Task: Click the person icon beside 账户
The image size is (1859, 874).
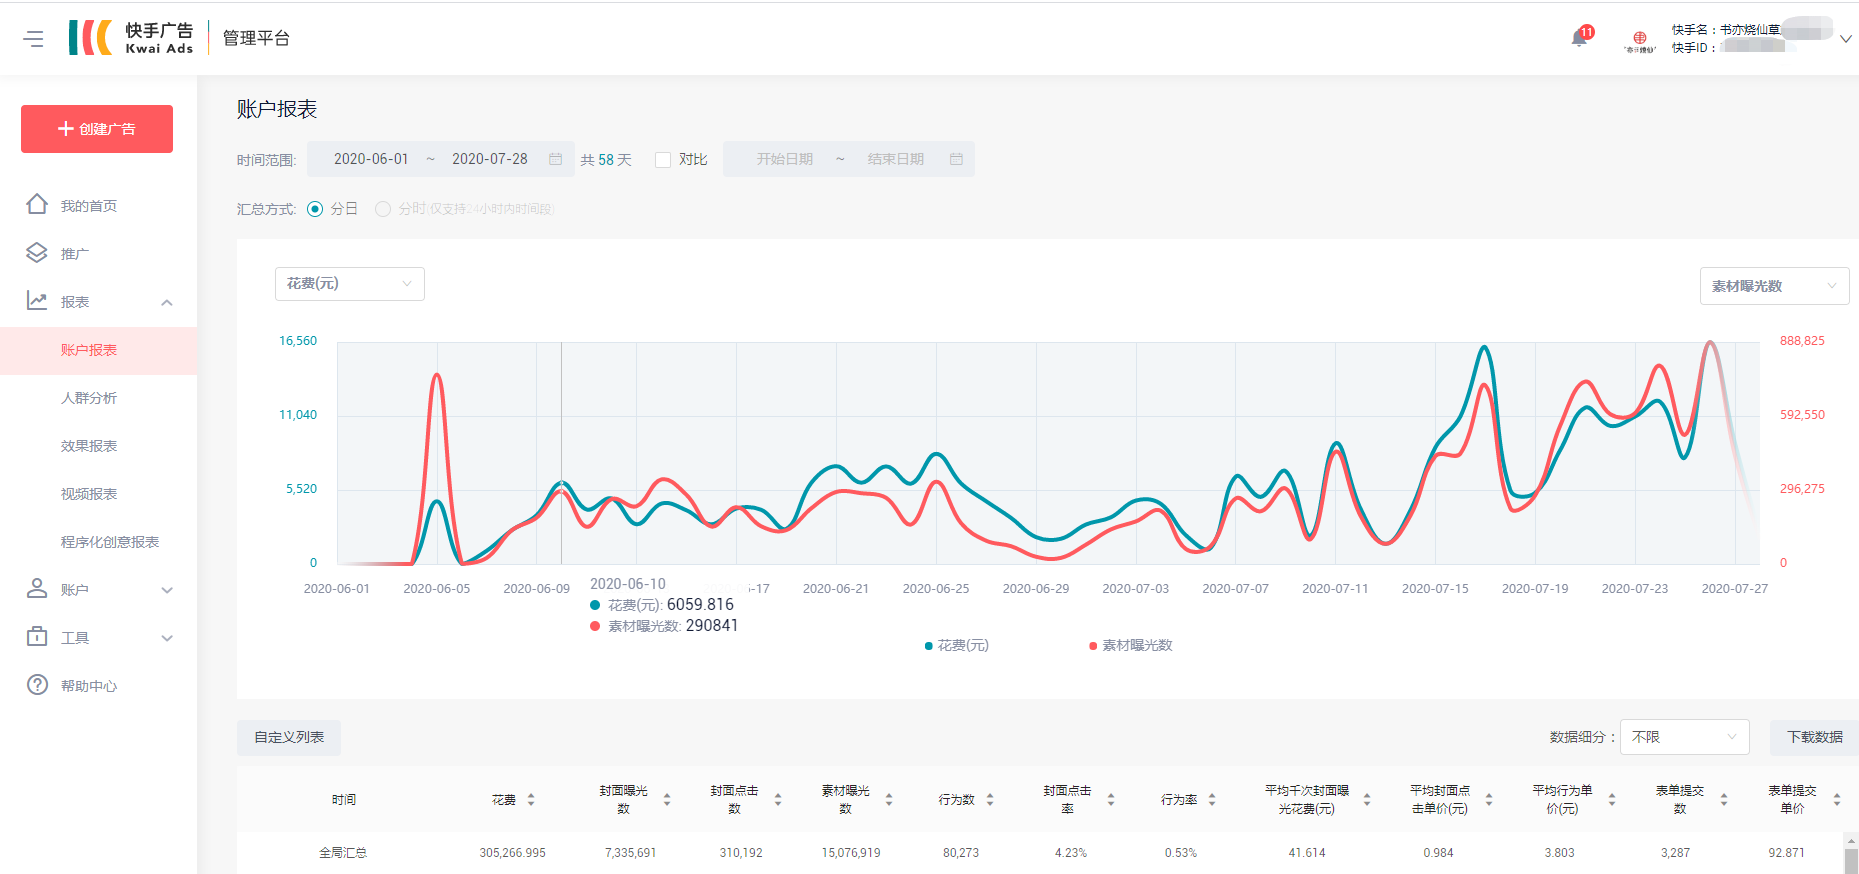Action: pyautogui.click(x=37, y=589)
